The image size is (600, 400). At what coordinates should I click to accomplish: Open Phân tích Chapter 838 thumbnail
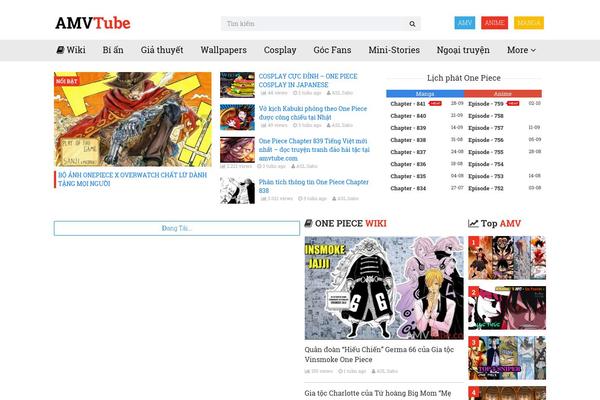tap(237, 190)
